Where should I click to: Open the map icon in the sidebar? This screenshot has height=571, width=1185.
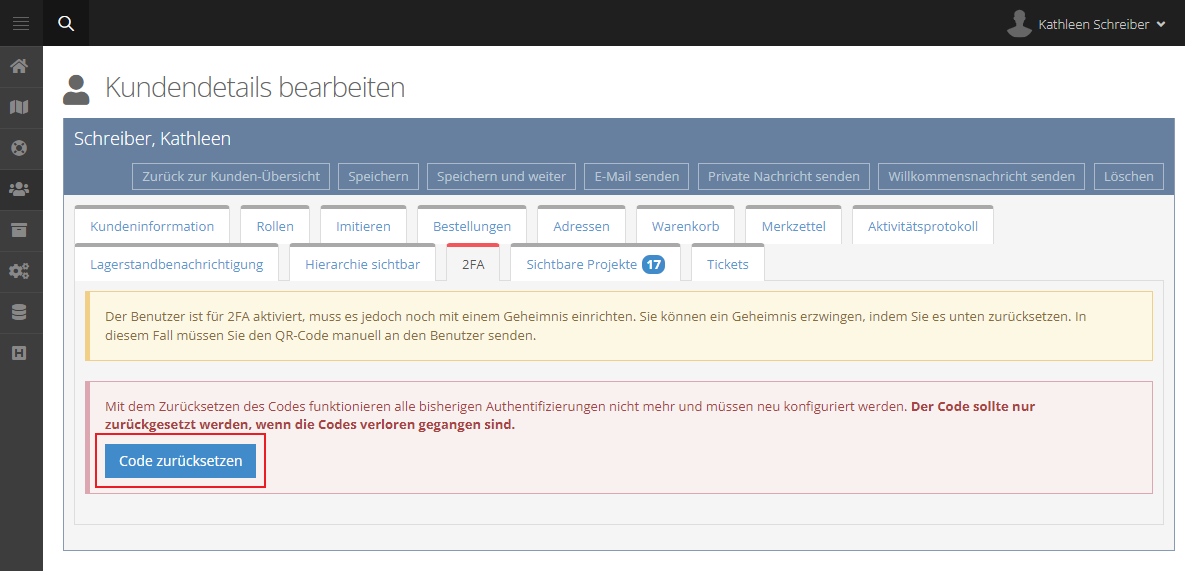coord(20,107)
